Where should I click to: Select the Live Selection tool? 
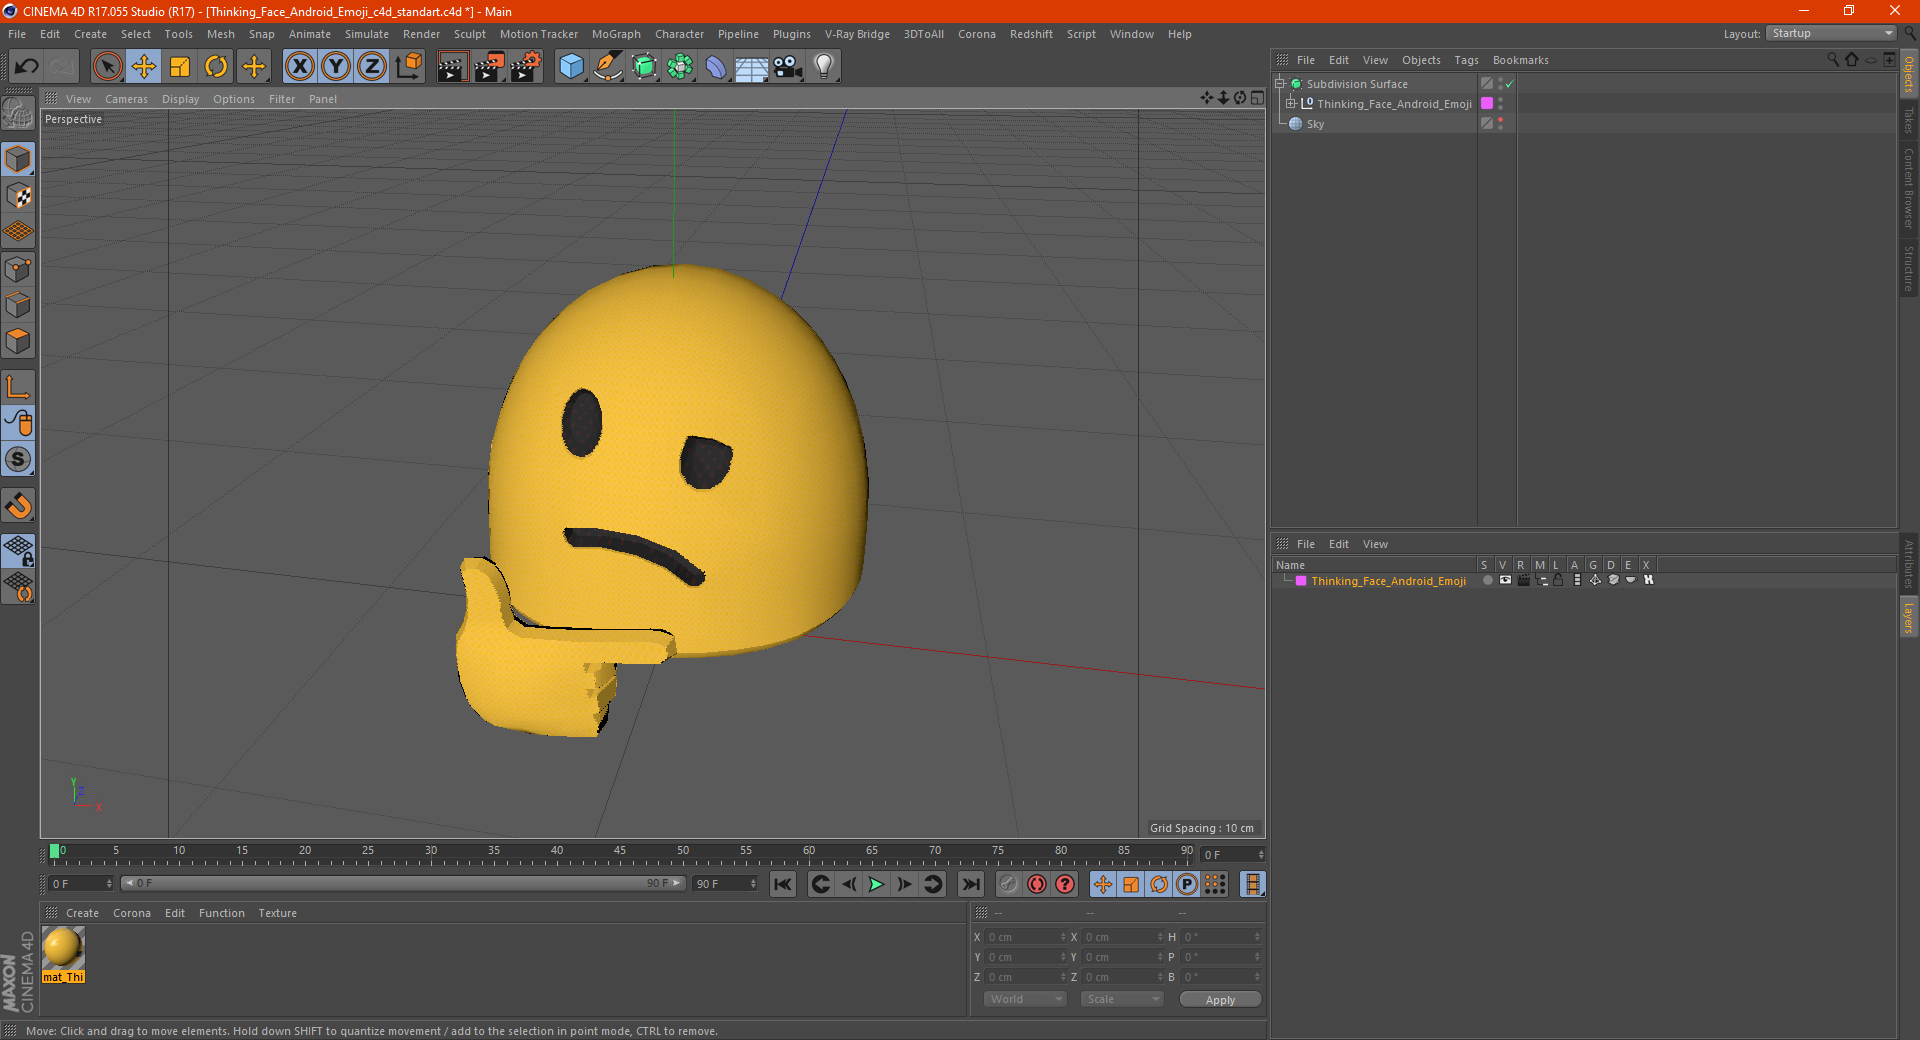pyautogui.click(x=107, y=67)
